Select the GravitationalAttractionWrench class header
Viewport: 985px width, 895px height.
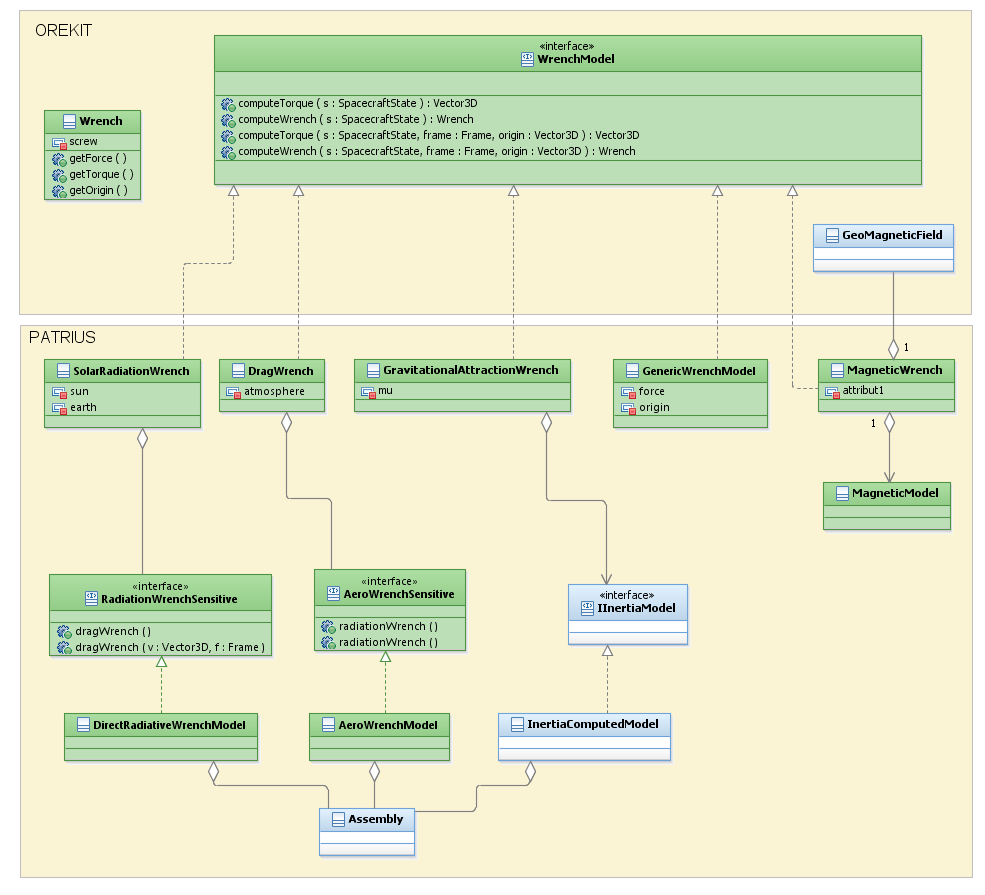[470, 370]
